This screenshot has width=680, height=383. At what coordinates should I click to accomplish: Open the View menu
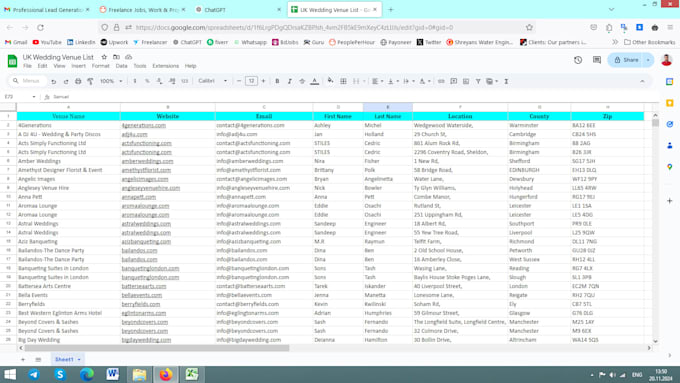(59, 66)
